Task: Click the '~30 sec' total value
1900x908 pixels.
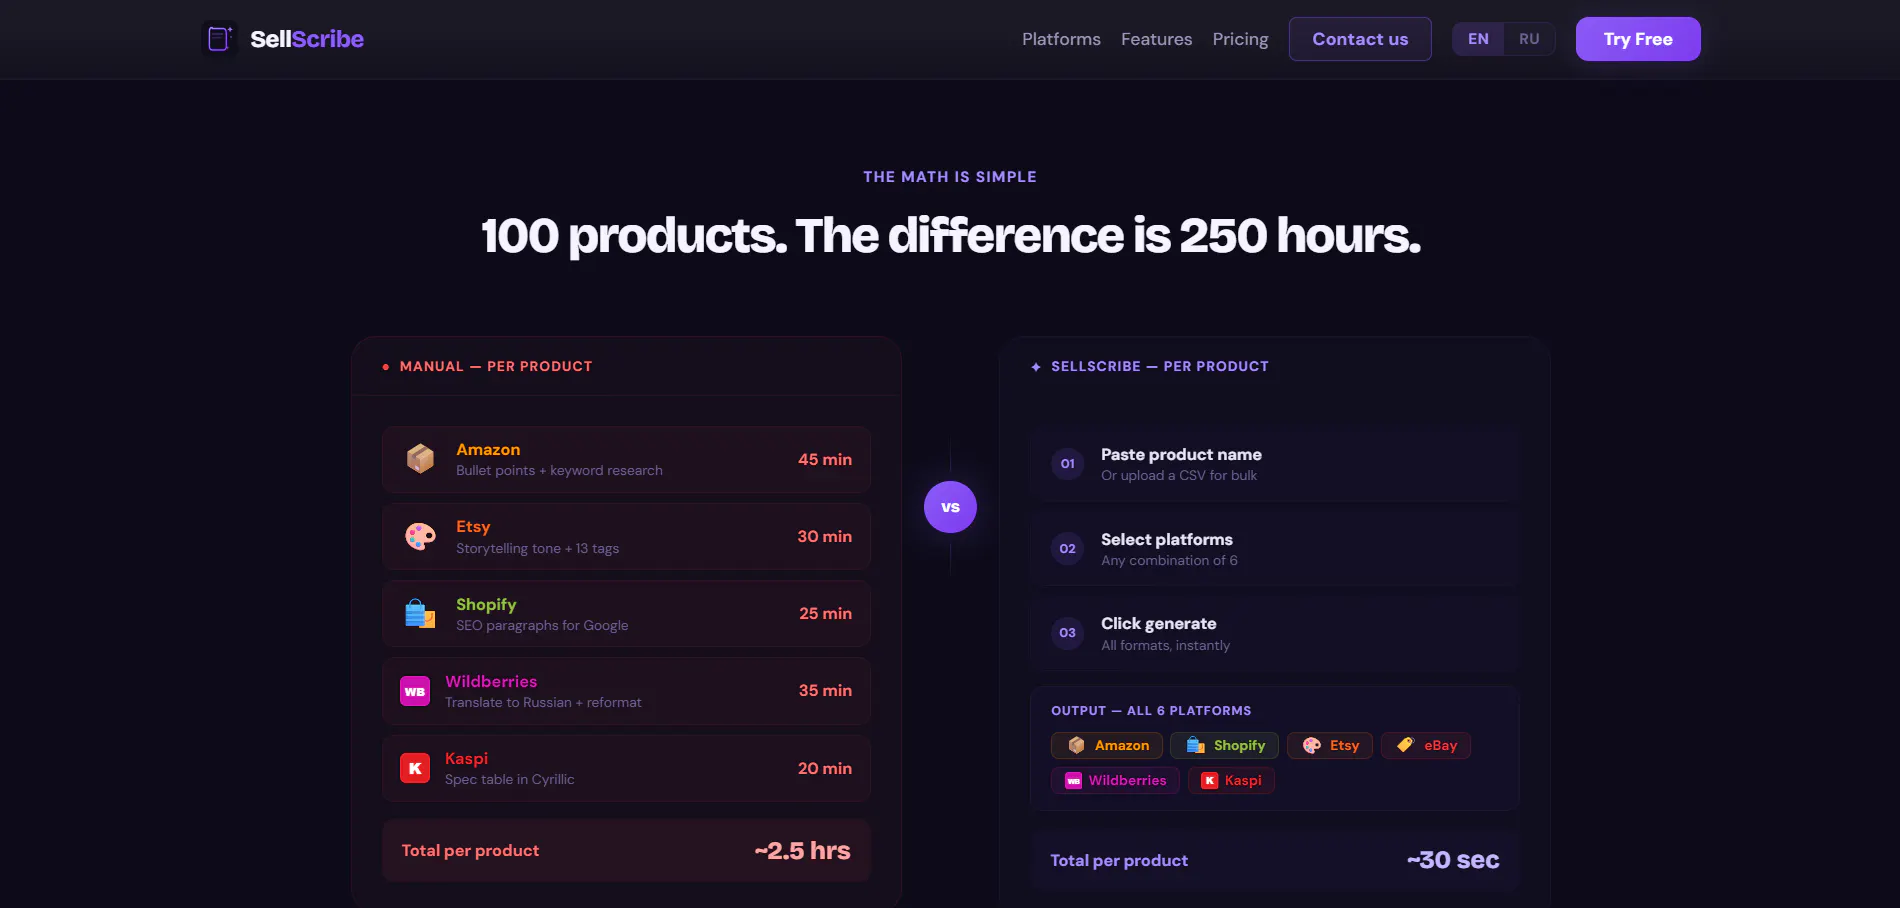Action: point(1453,860)
